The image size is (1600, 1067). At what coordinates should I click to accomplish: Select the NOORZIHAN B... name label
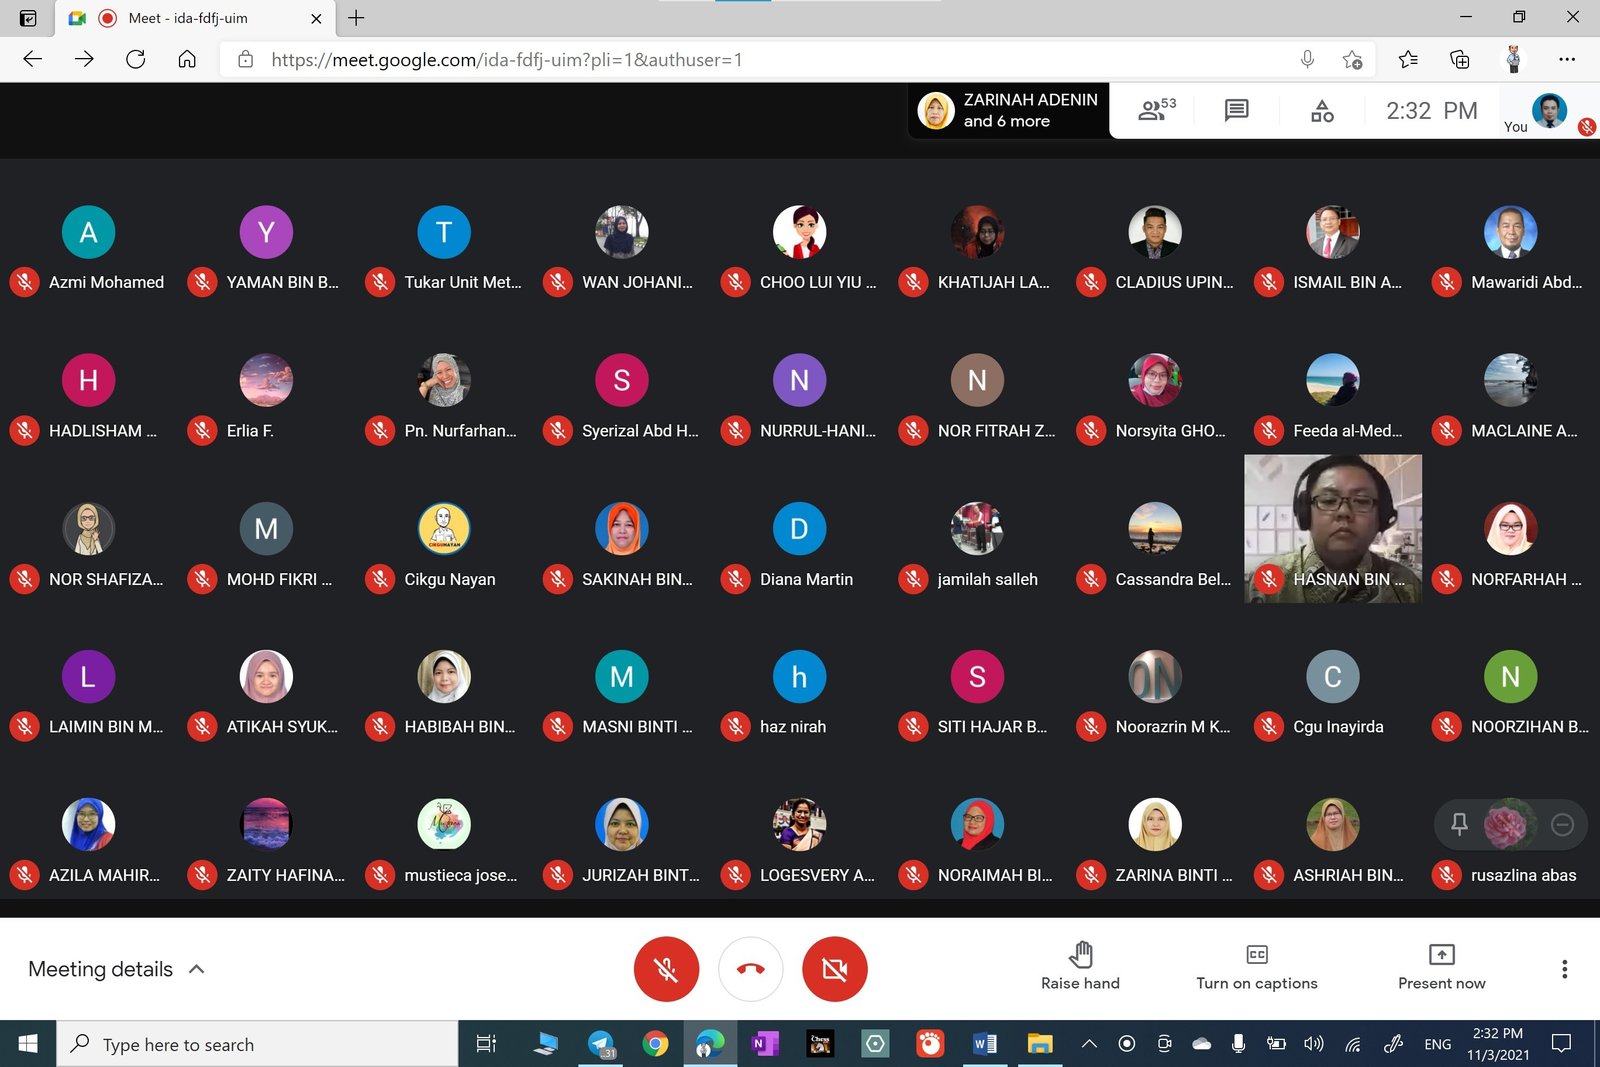[1529, 727]
